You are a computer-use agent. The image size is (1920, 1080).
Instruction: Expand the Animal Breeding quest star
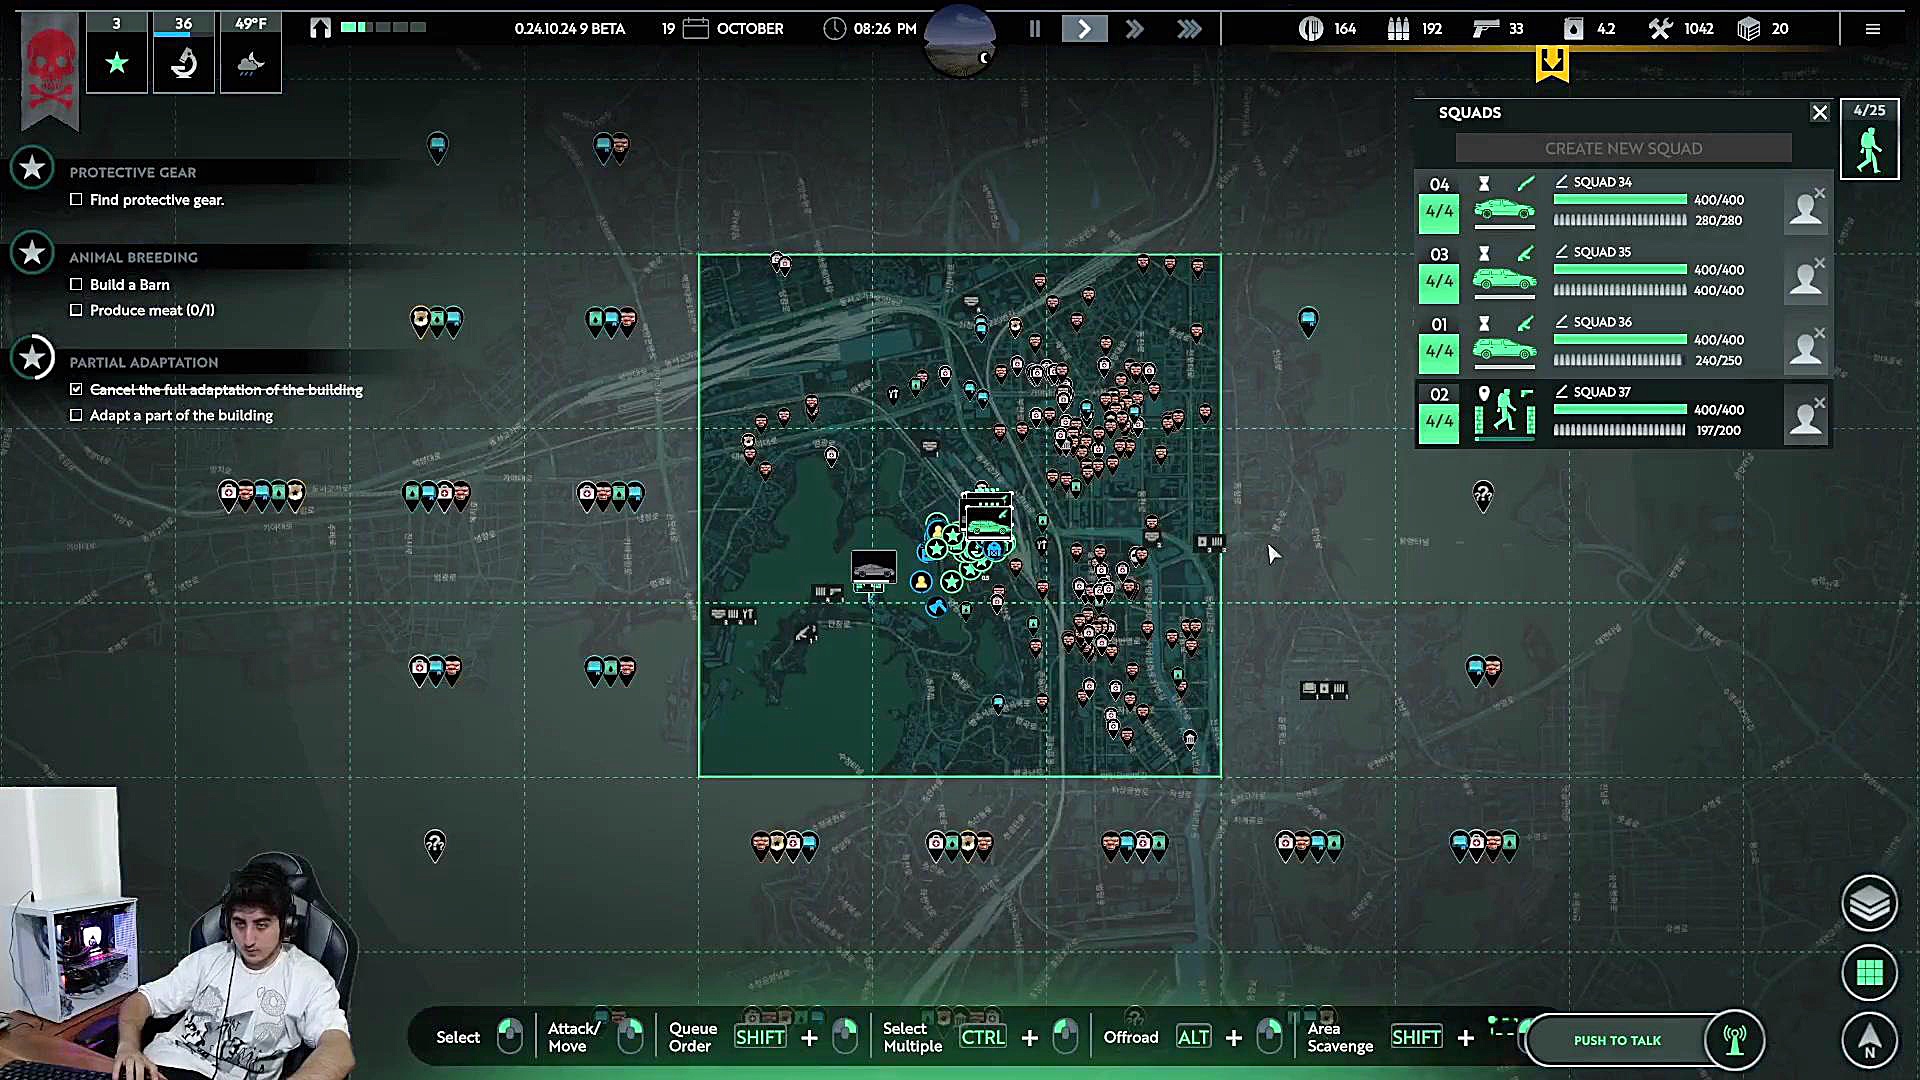[32, 253]
